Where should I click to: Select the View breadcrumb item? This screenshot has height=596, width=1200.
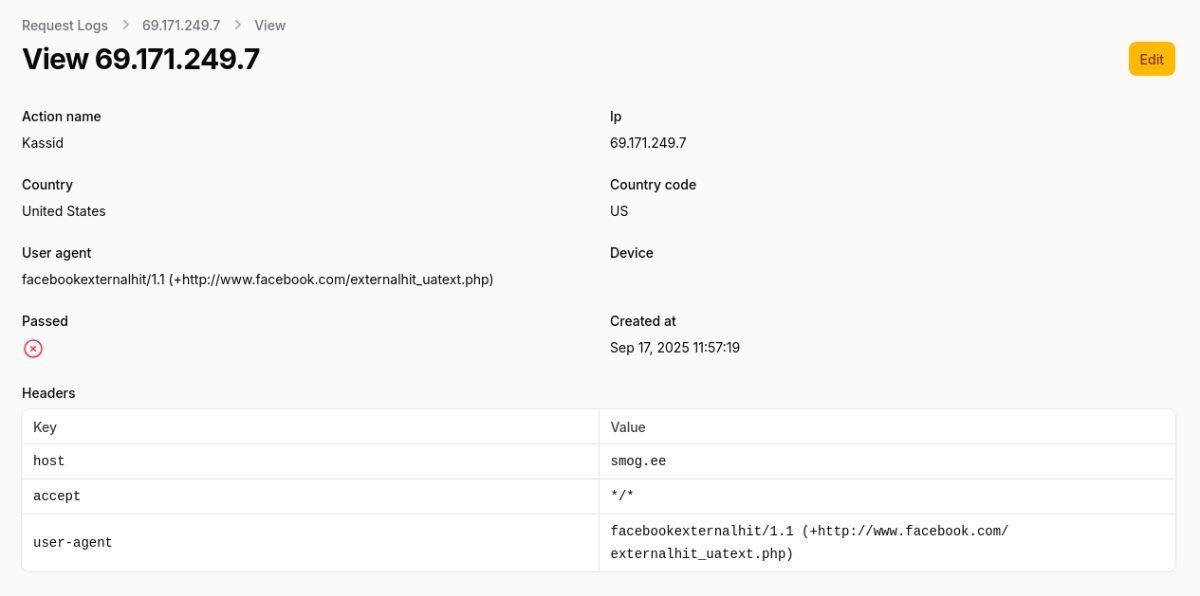tap(270, 25)
